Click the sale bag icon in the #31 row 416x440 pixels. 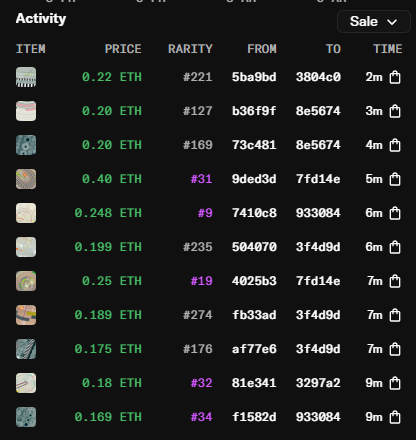point(395,179)
